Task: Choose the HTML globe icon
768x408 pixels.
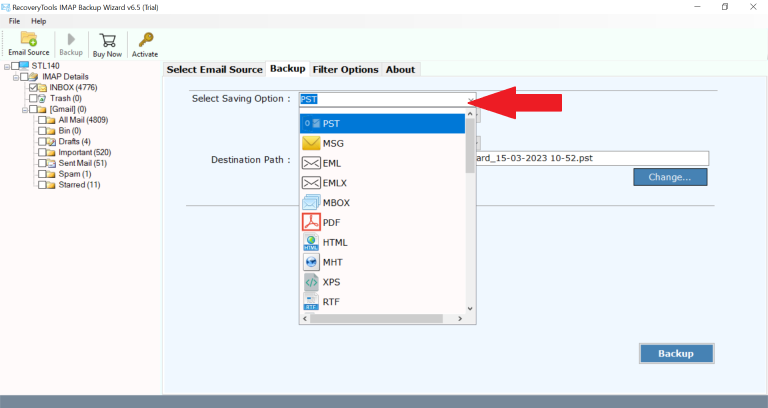Action: click(311, 242)
